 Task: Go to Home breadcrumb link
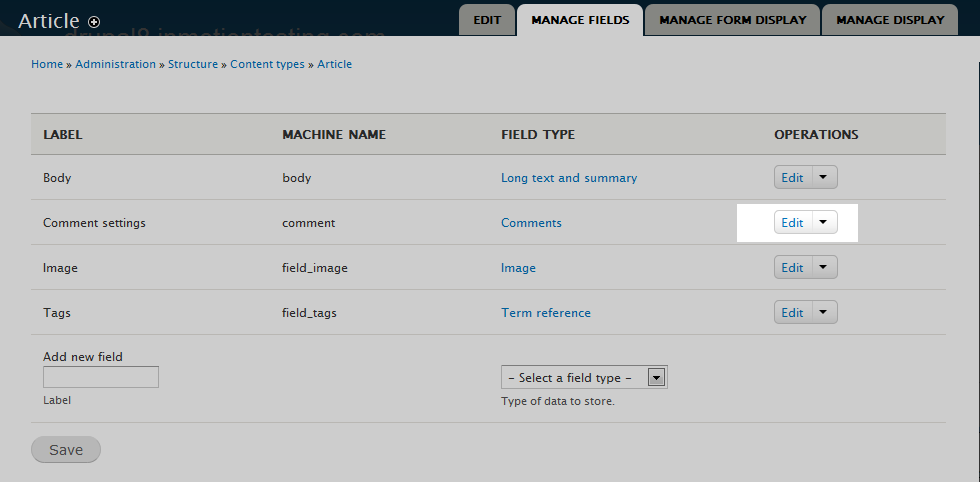47,64
